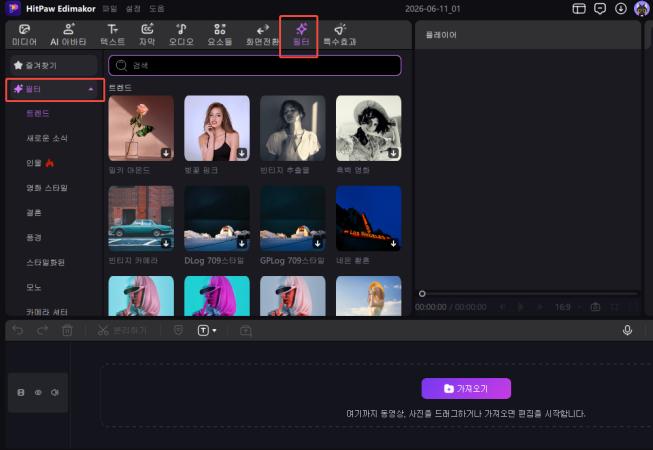653x450 pixels.
Task: Take a snapshot with player camera icon
Action: coord(596,307)
